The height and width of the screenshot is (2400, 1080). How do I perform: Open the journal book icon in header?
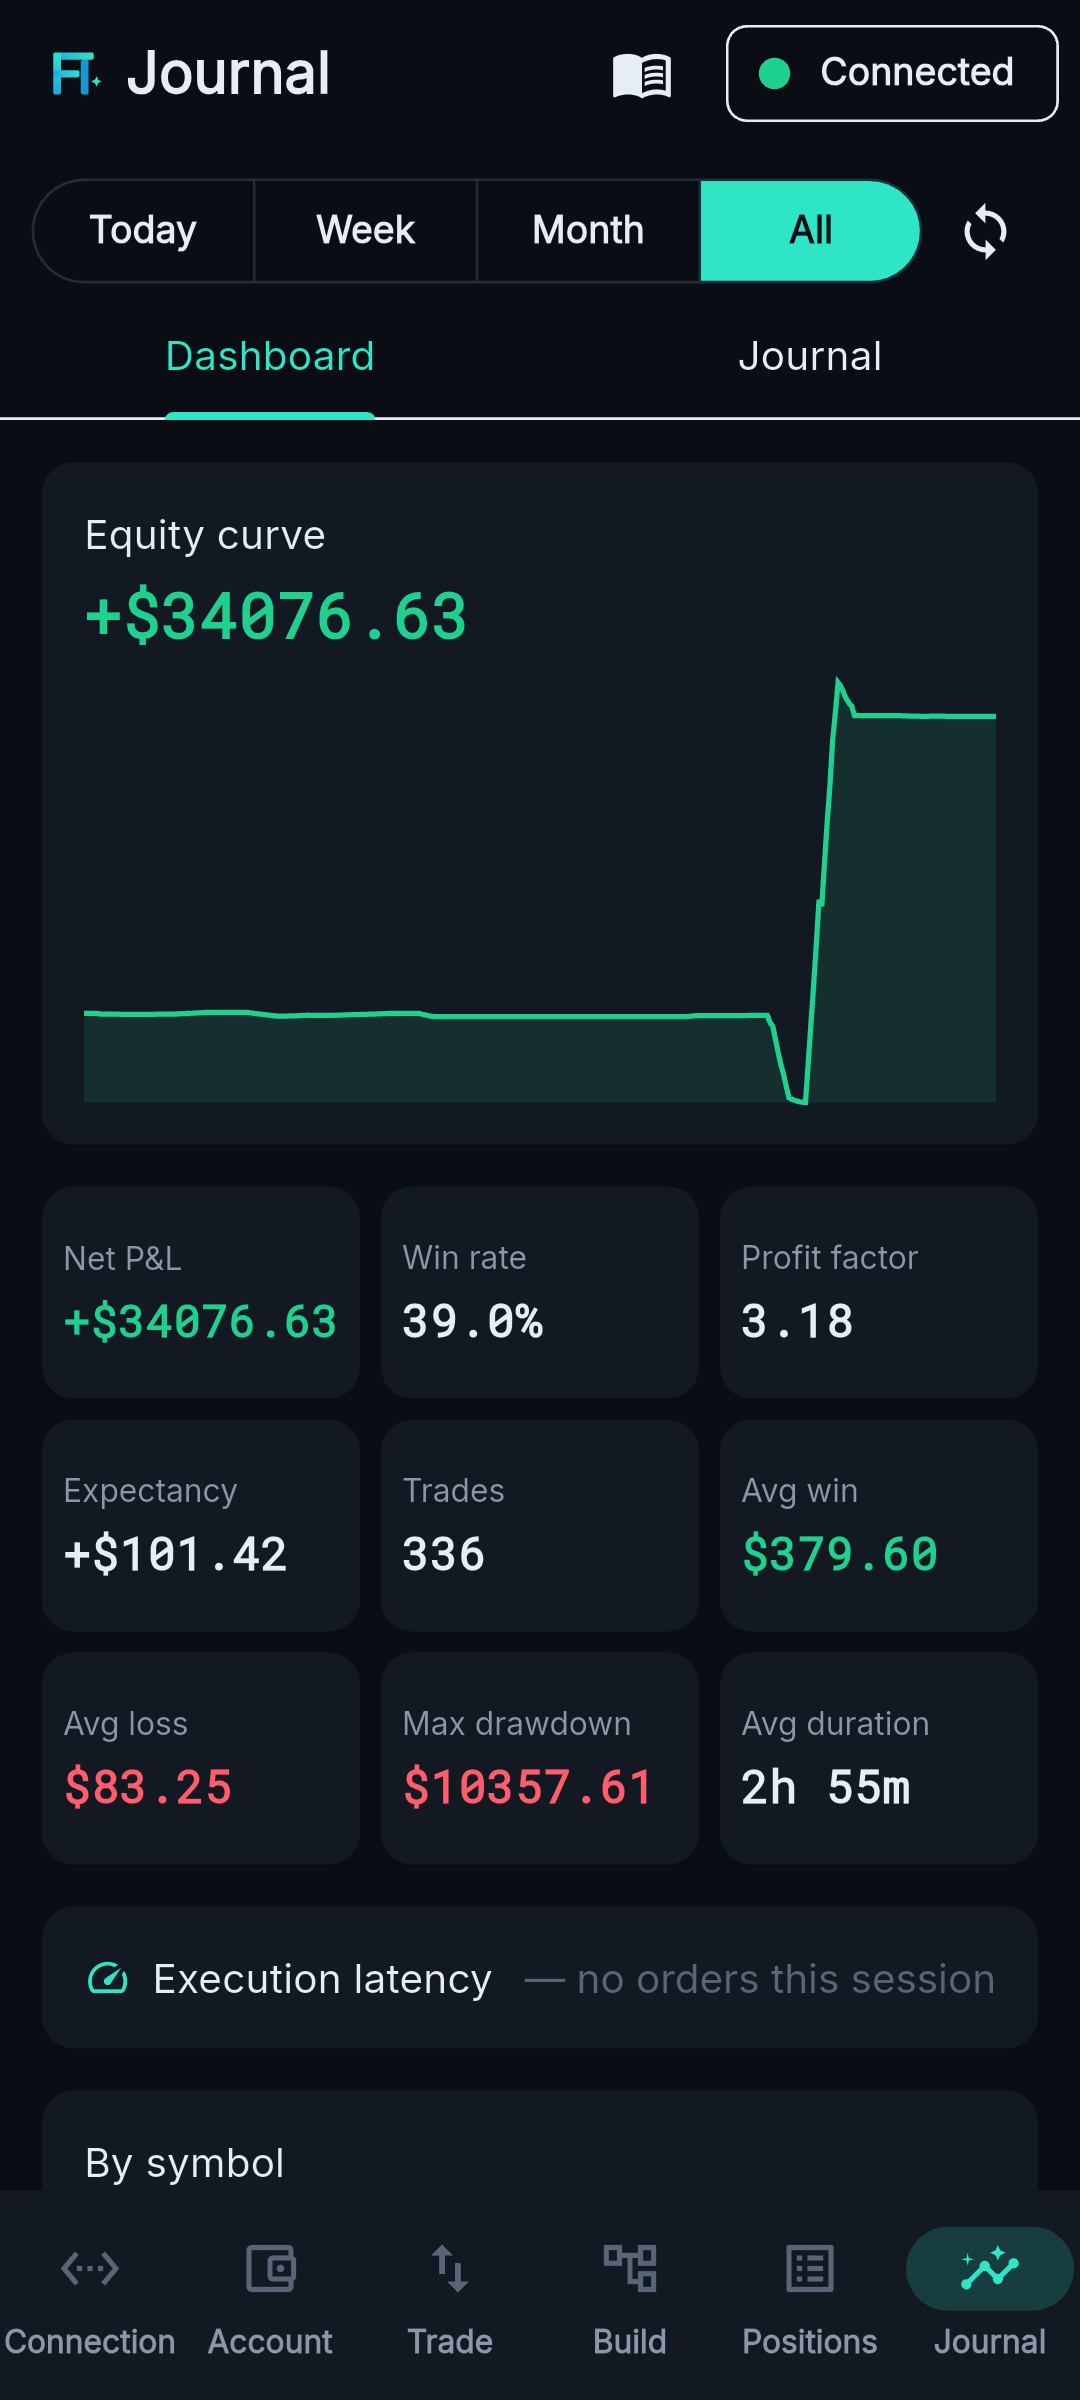[x=642, y=75]
